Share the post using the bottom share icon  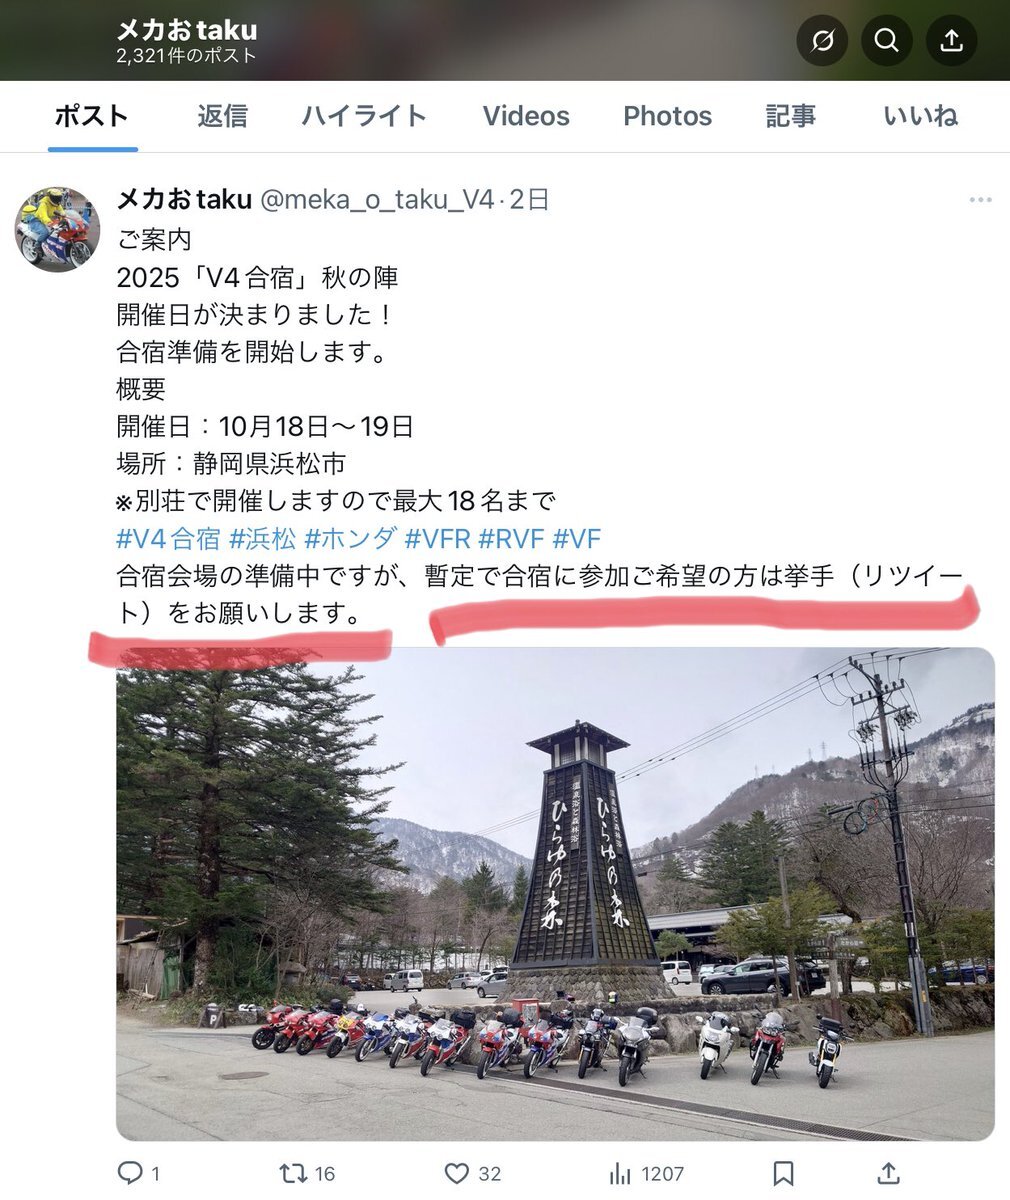(887, 1173)
